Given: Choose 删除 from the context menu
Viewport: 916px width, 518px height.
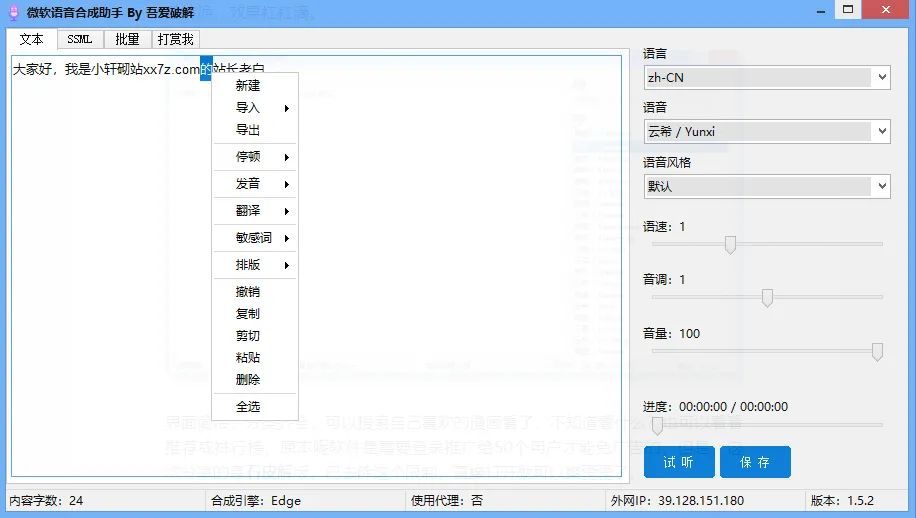Looking at the screenshot, I should [x=255, y=380].
